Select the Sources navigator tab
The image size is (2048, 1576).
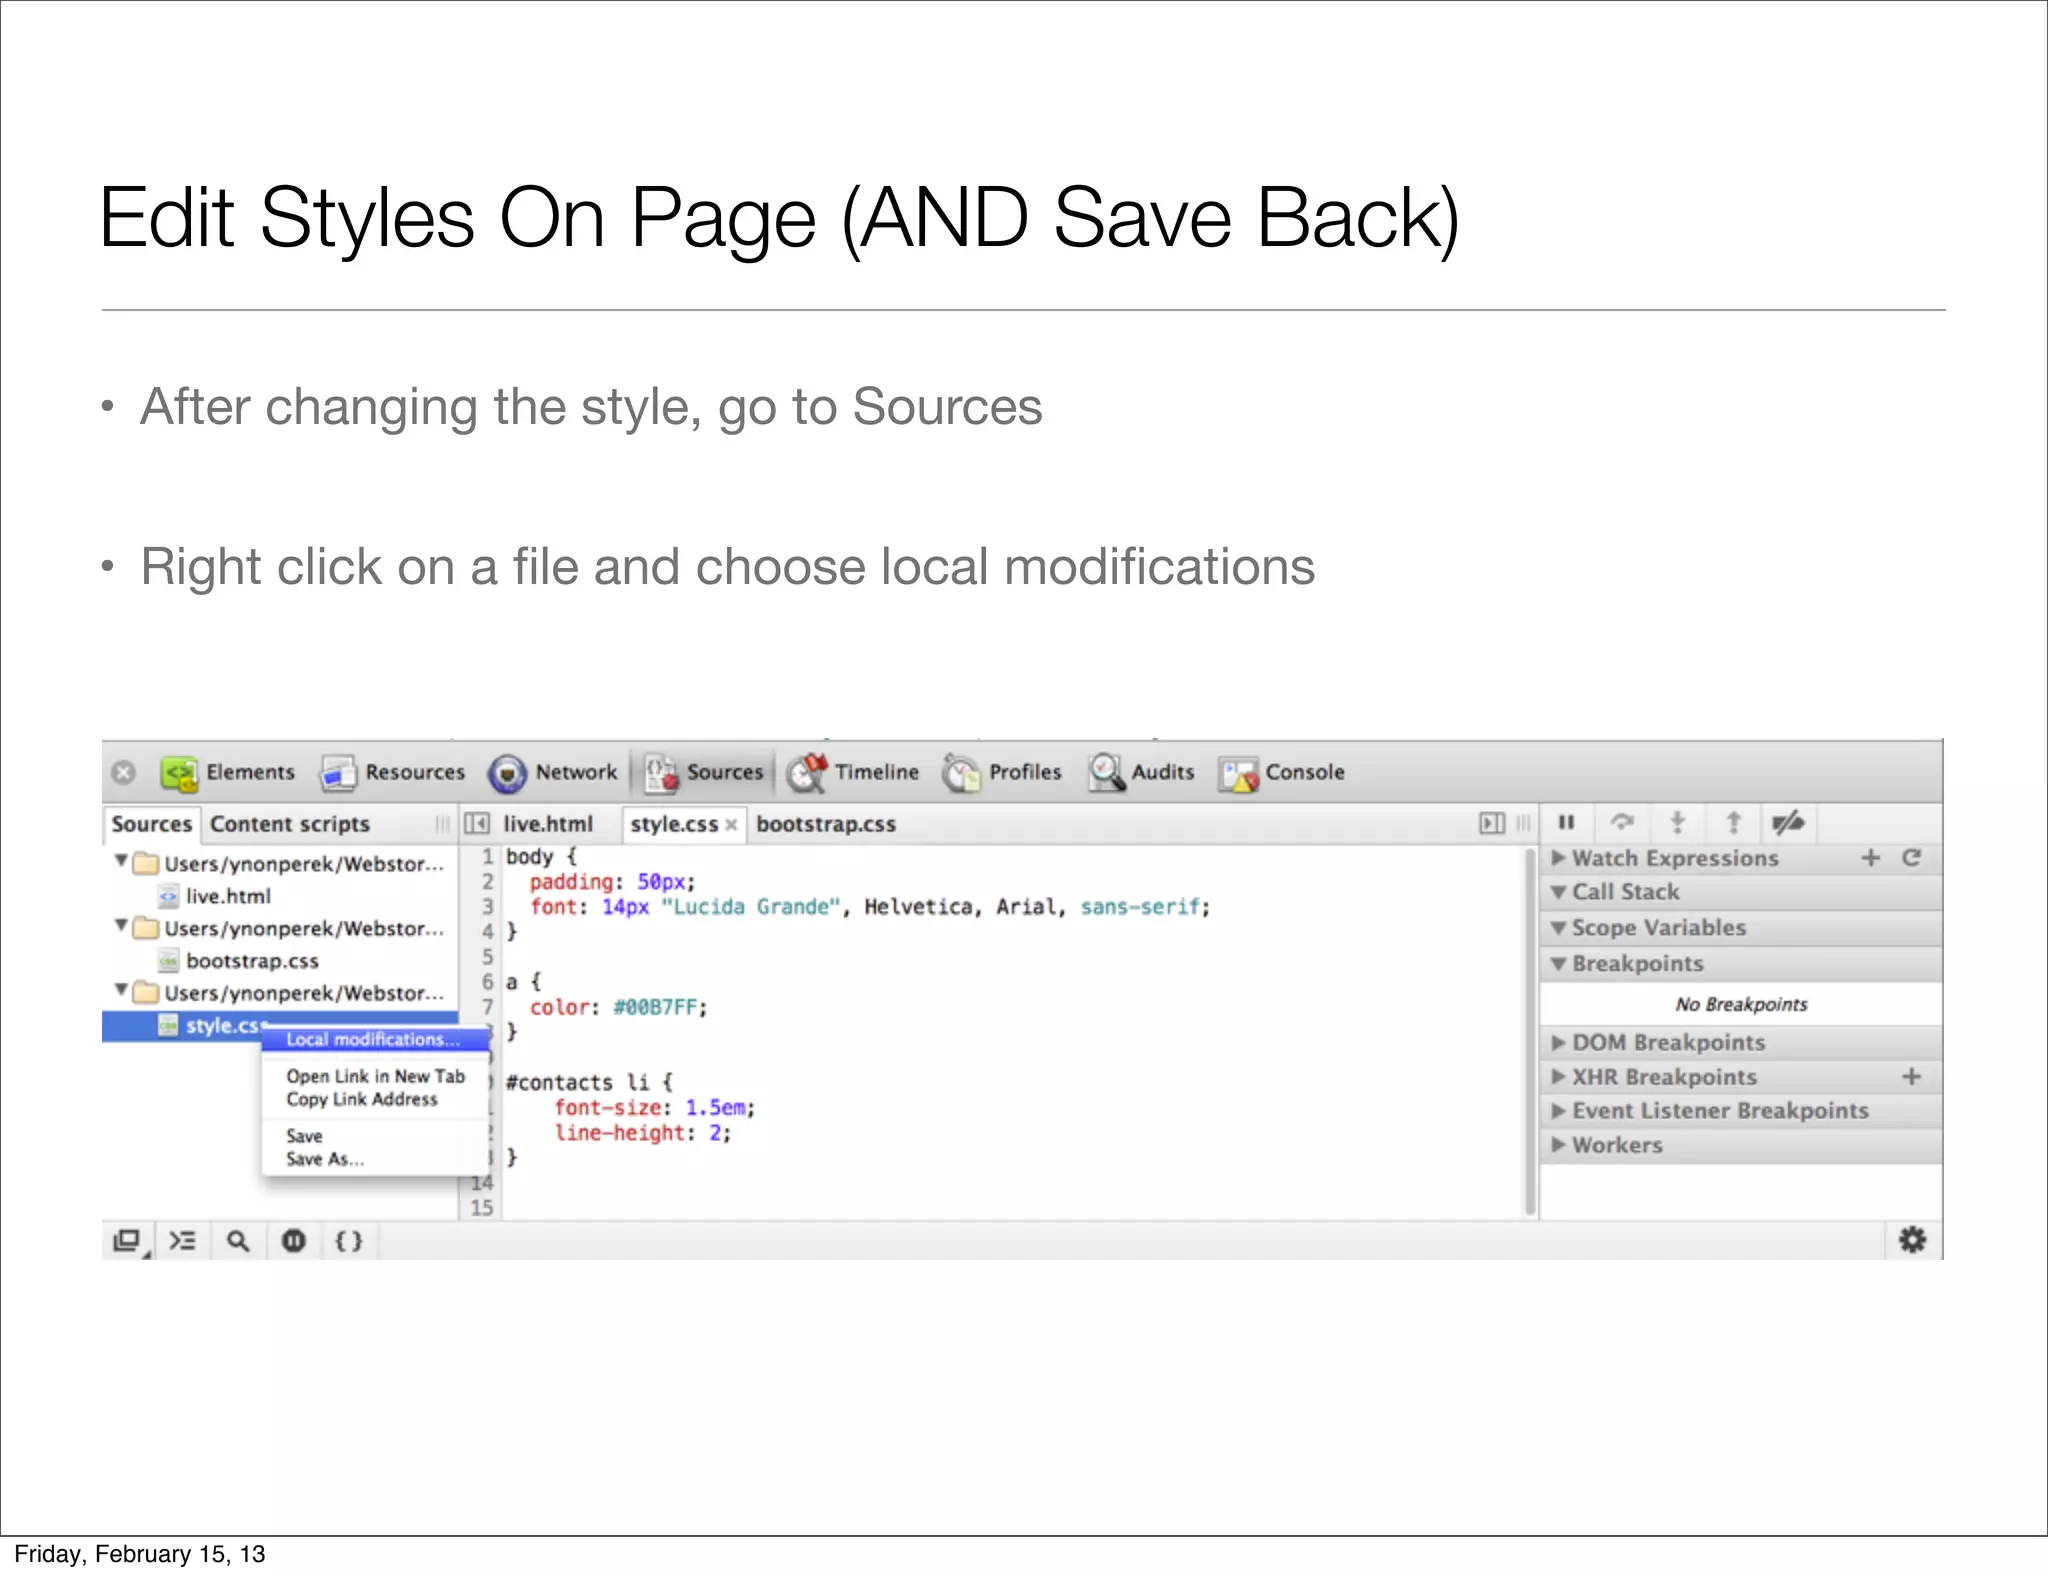click(152, 825)
